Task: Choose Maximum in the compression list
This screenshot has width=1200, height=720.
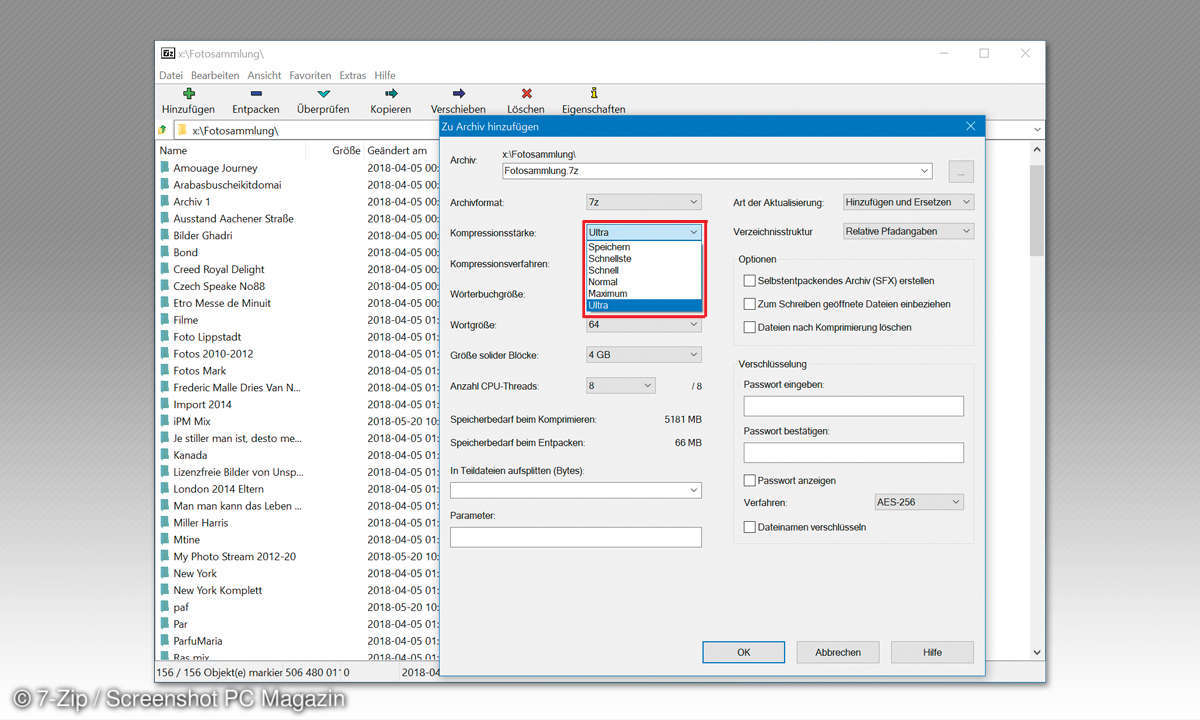Action: (x=643, y=294)
